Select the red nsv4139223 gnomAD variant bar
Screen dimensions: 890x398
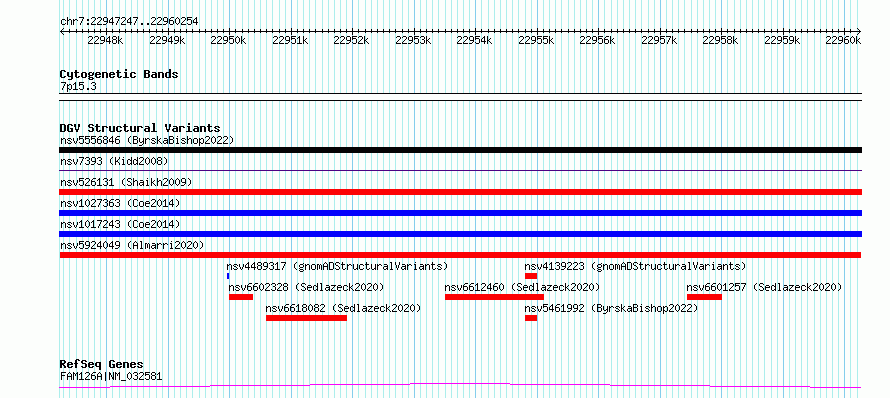click(x=531, y=276)
